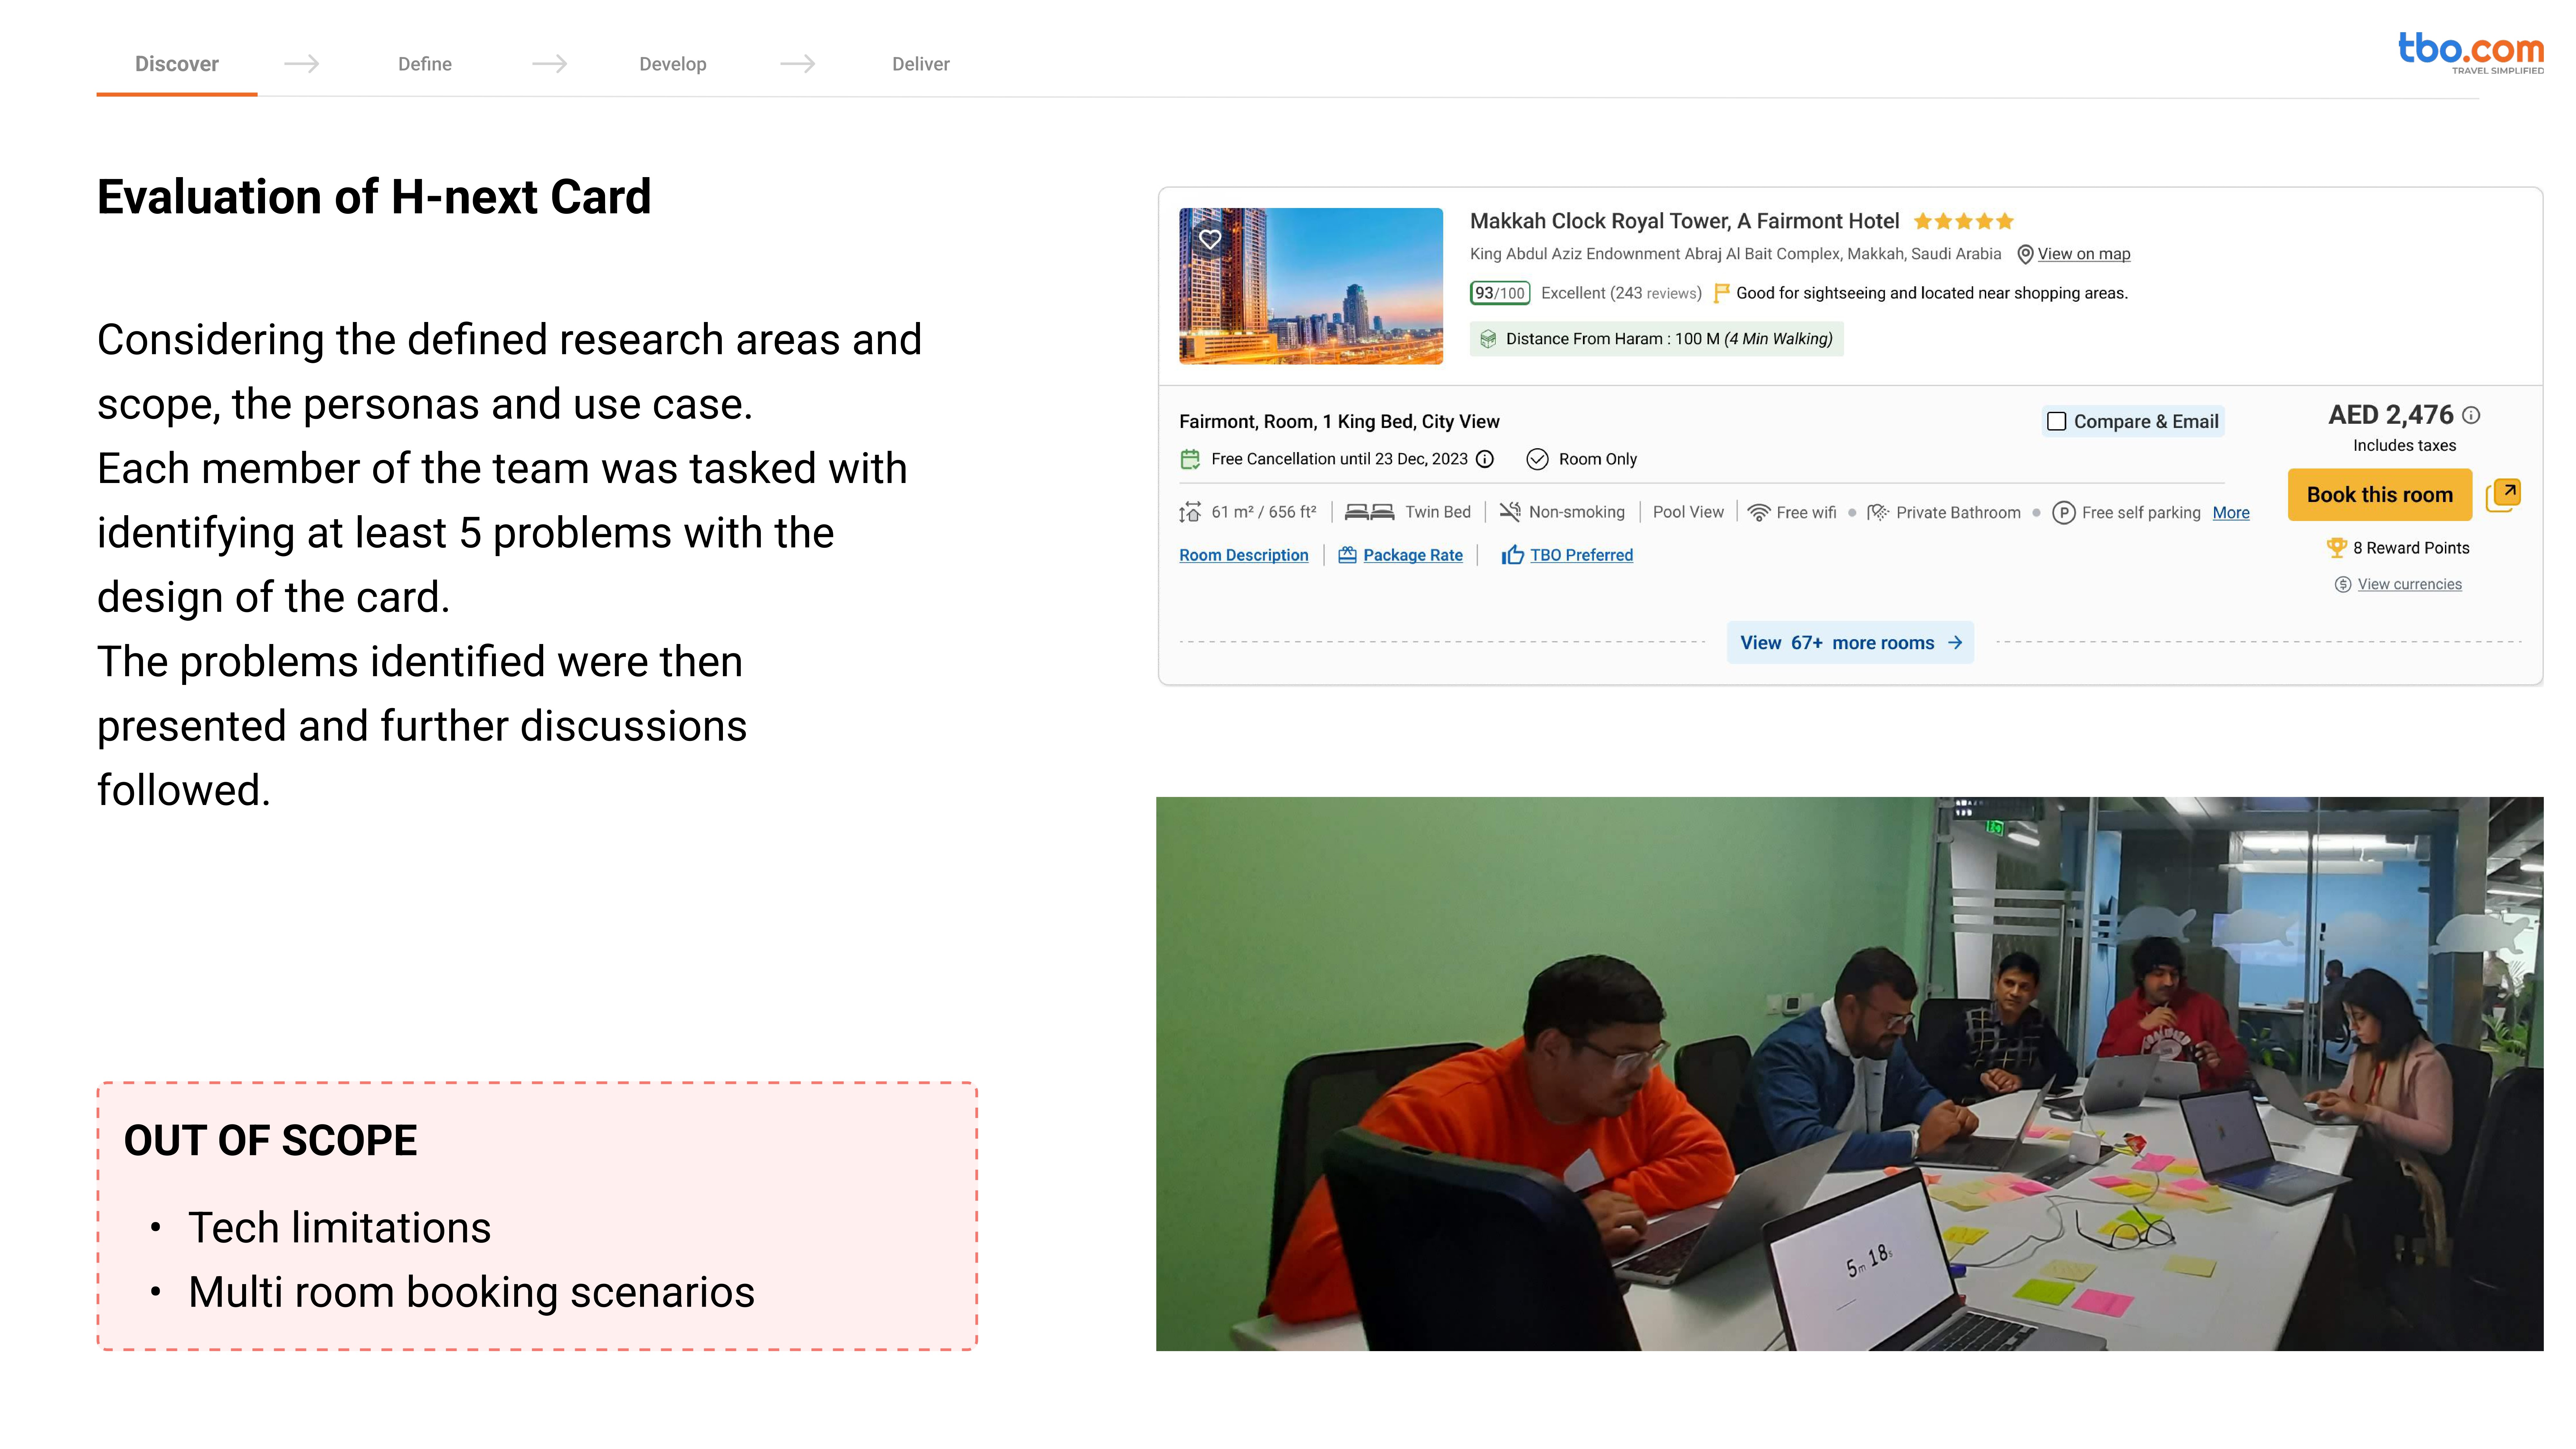Expand View 67+ more rooms
This screenshot has height=1449, width=2576.
(1850, 643)
